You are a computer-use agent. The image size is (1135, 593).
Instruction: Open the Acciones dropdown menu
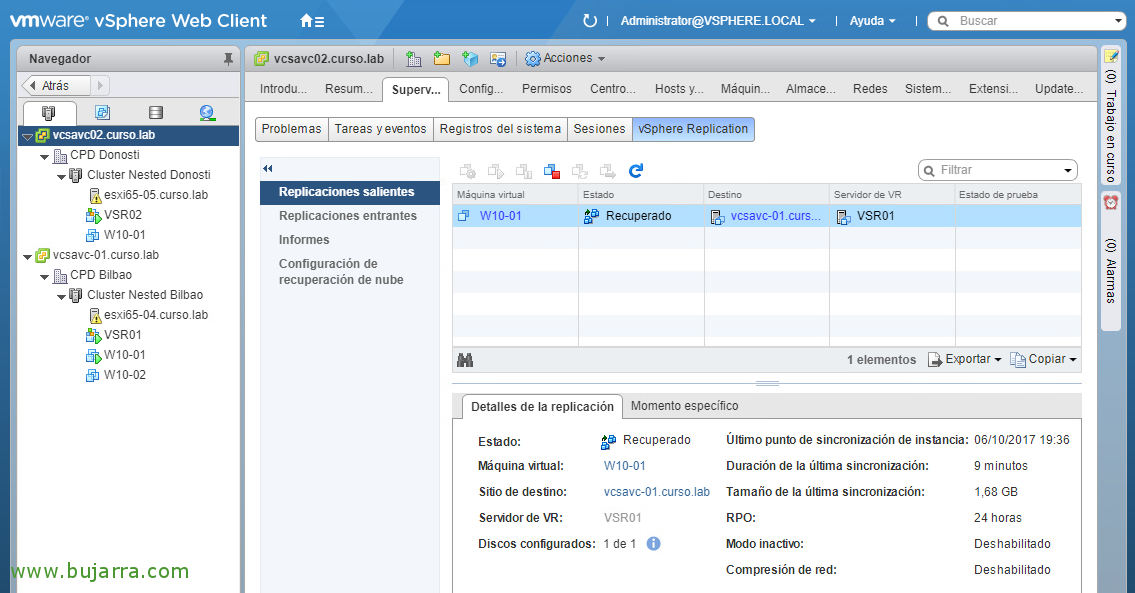(574, 58)
